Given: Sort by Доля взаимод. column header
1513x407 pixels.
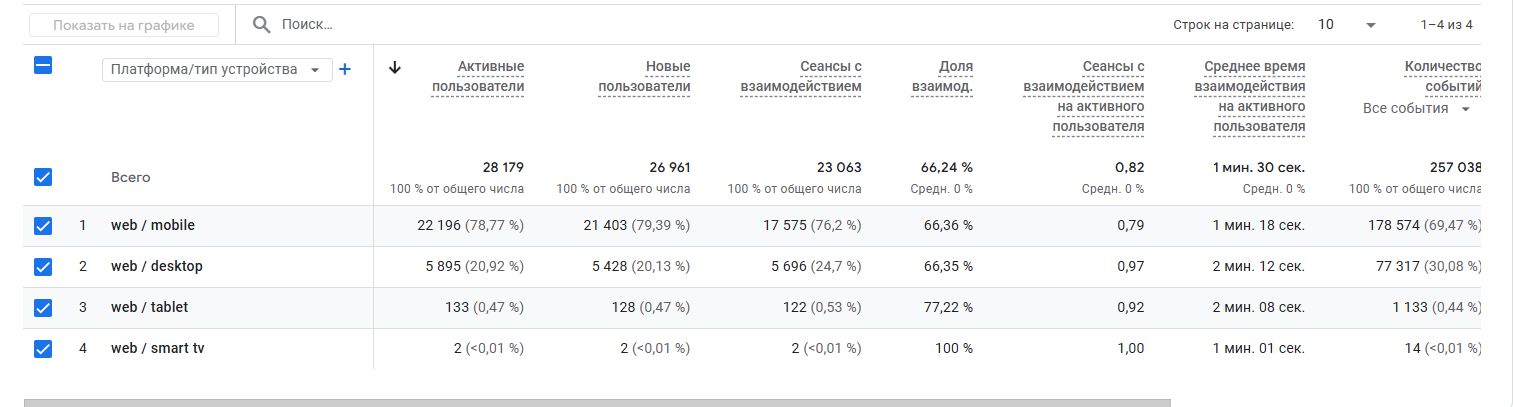Looking at the screenshot, I should pos(941,76).
